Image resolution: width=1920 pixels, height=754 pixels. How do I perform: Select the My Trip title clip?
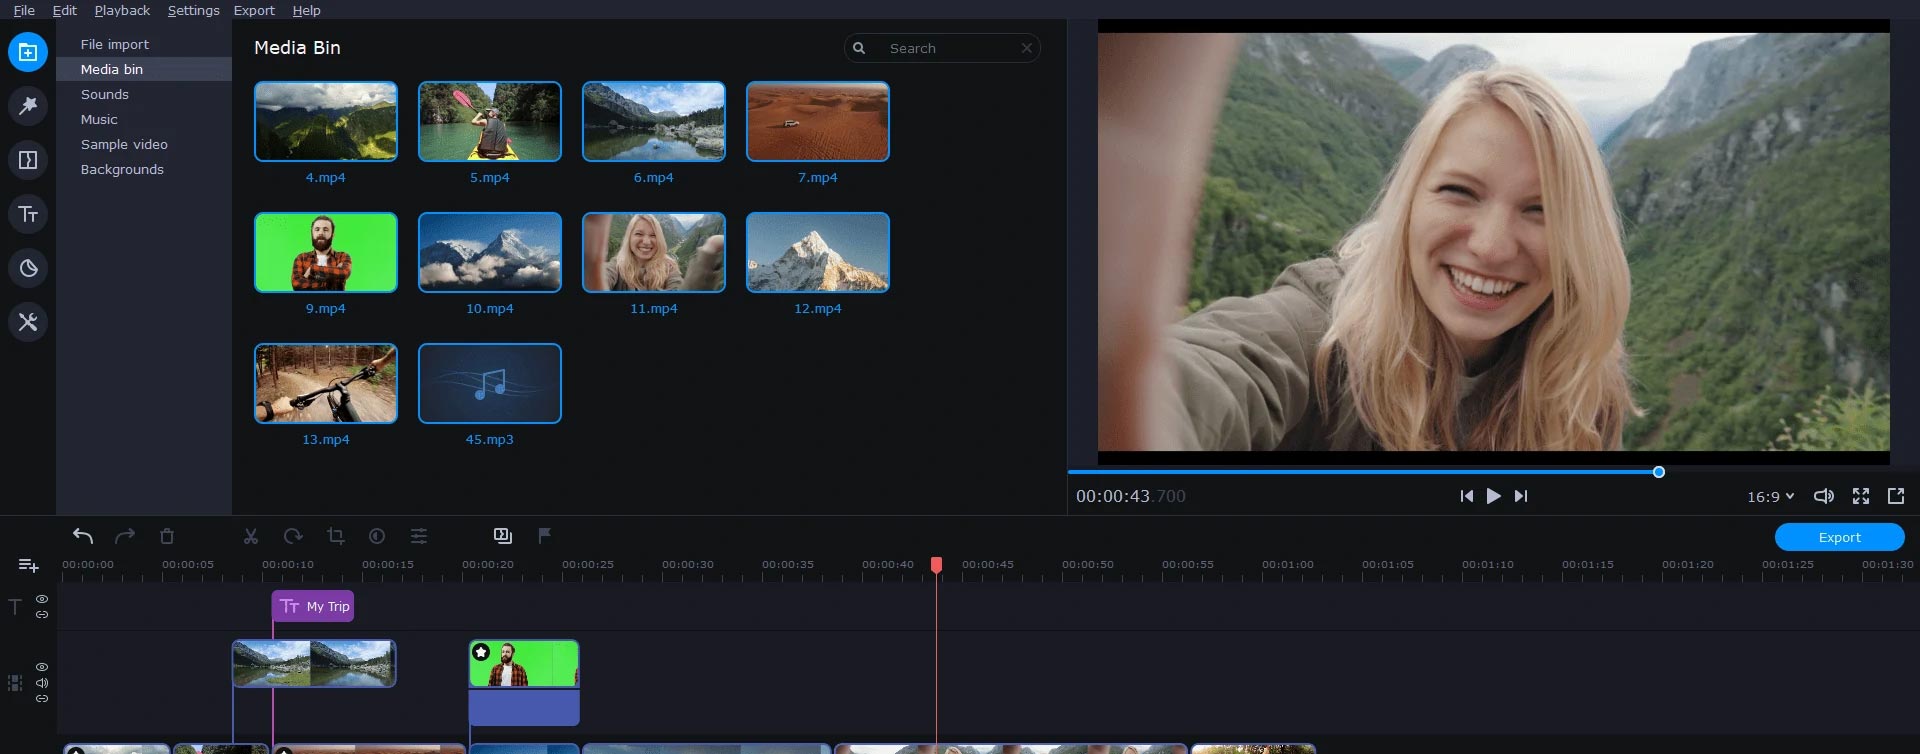pyautogui.click(x=313, y=606)
